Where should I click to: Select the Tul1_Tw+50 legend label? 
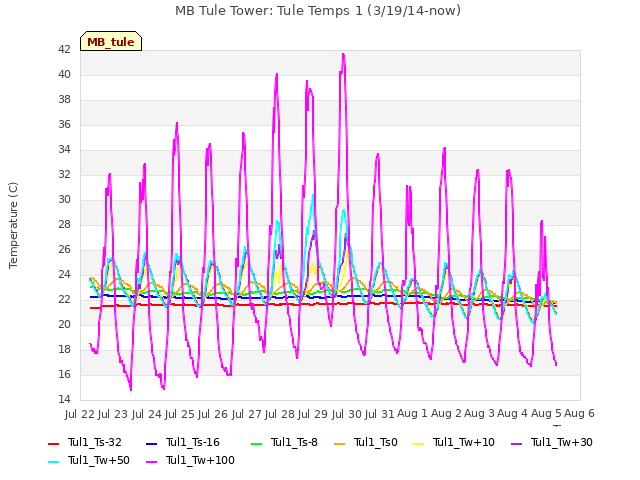99,460
